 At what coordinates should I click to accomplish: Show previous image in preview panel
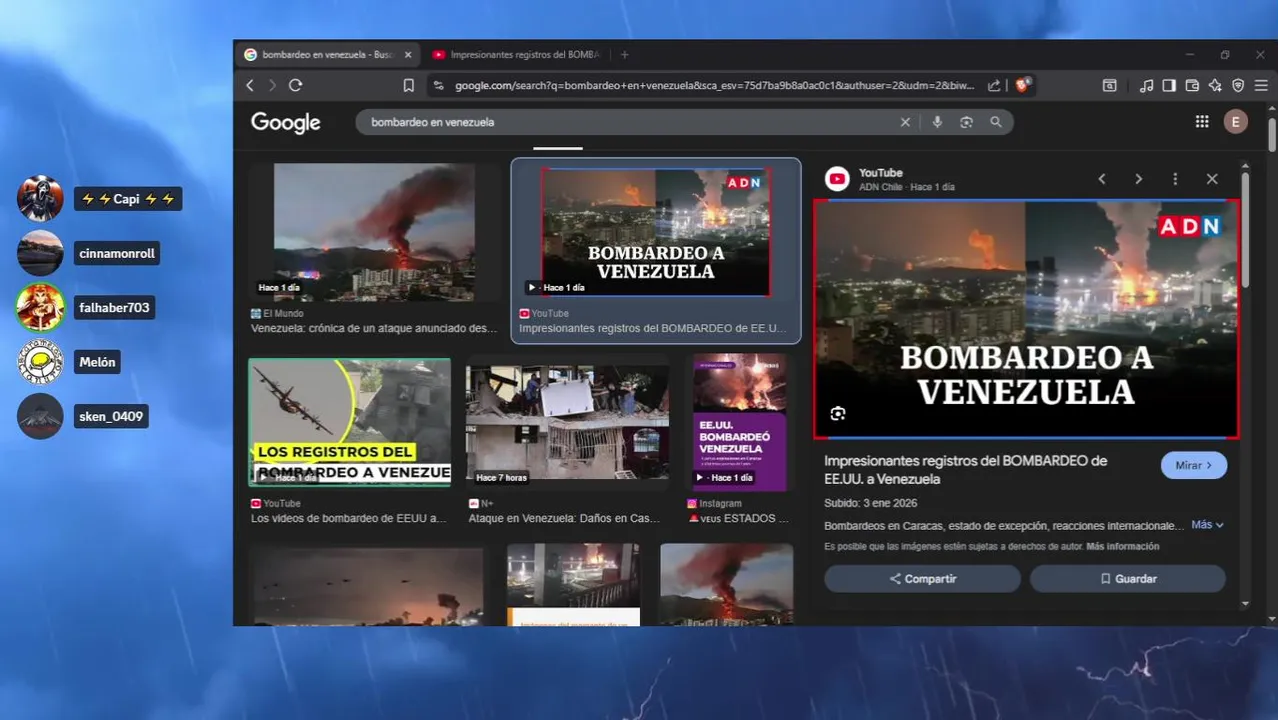click(x=1102, y=179)
